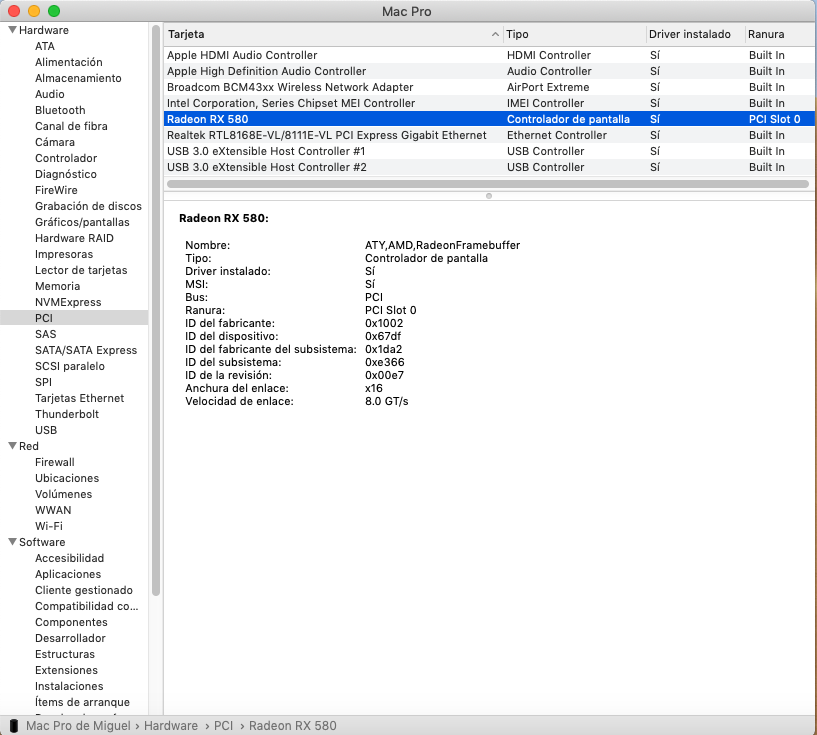Collapse the Software section triangle
817x735 pixels.
point(13,542)
